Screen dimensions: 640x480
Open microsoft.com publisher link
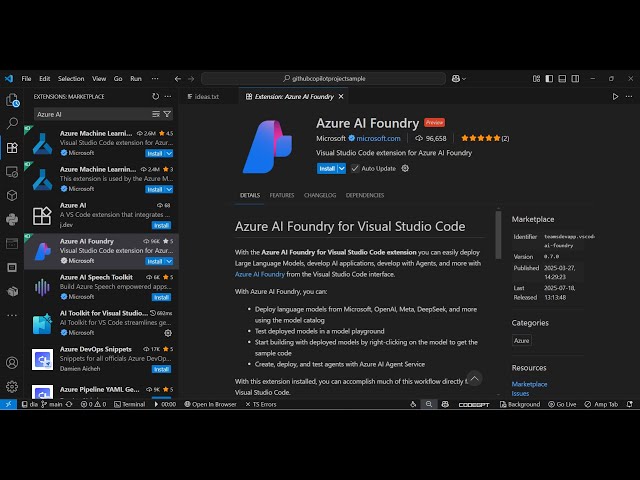378,138
